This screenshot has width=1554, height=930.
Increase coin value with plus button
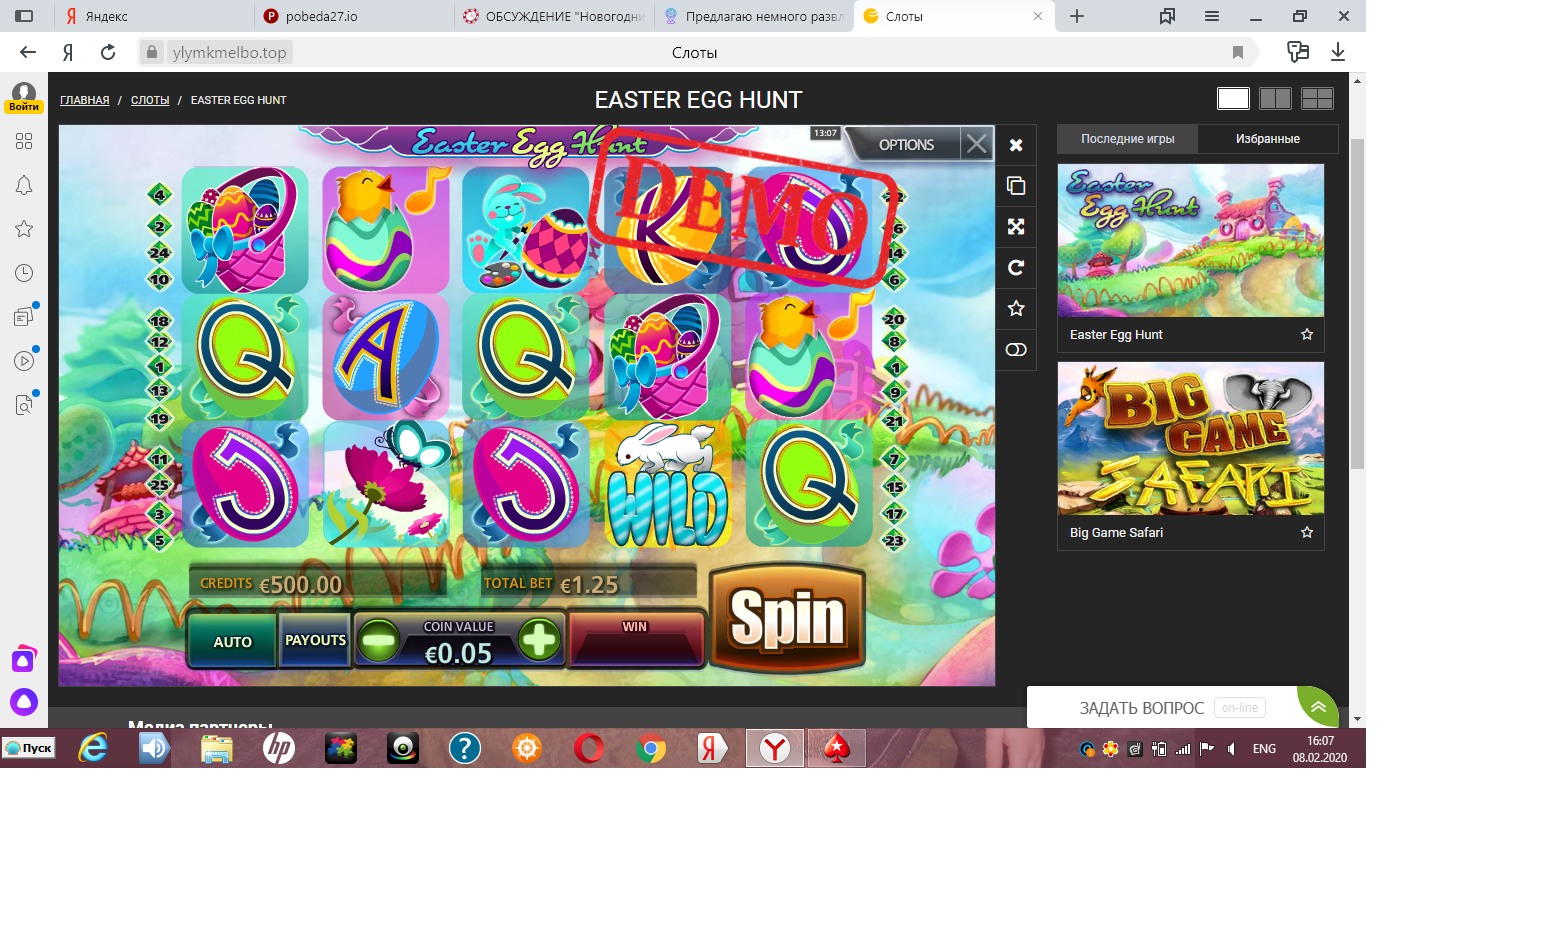539,640
